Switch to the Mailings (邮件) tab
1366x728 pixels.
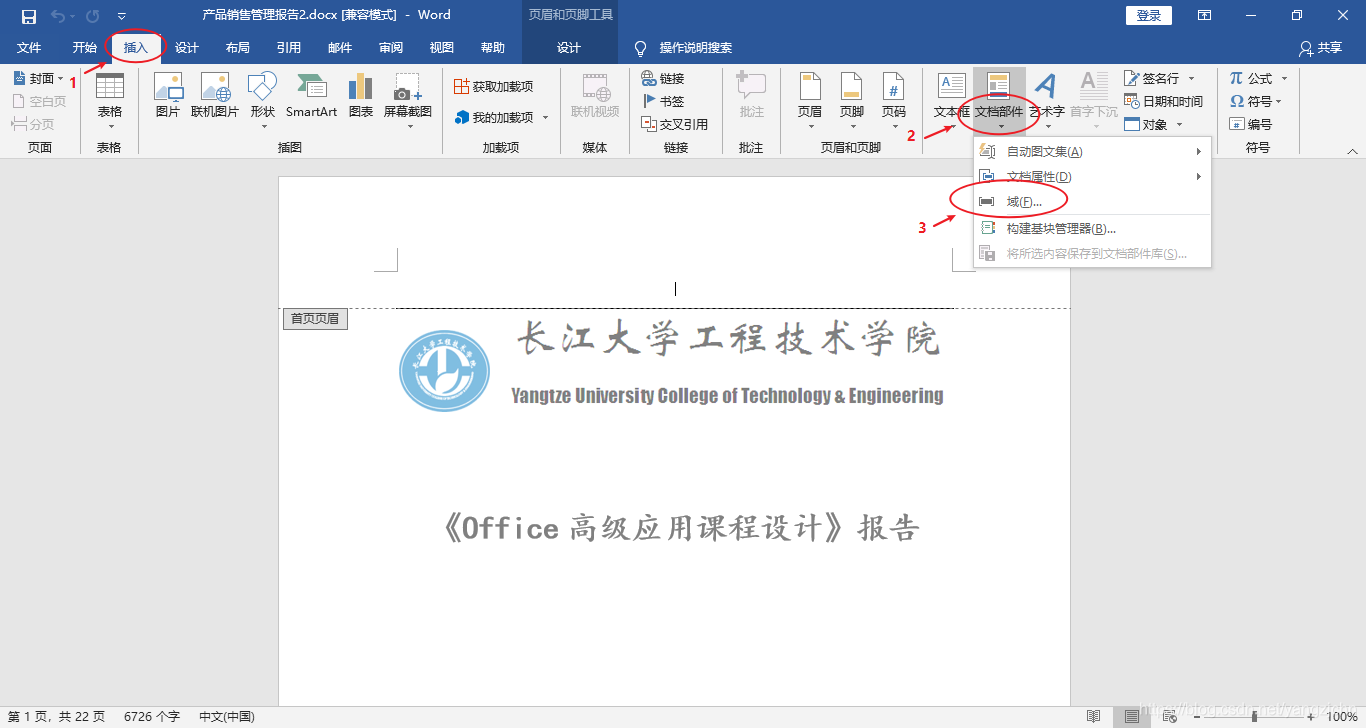(340, 48)
